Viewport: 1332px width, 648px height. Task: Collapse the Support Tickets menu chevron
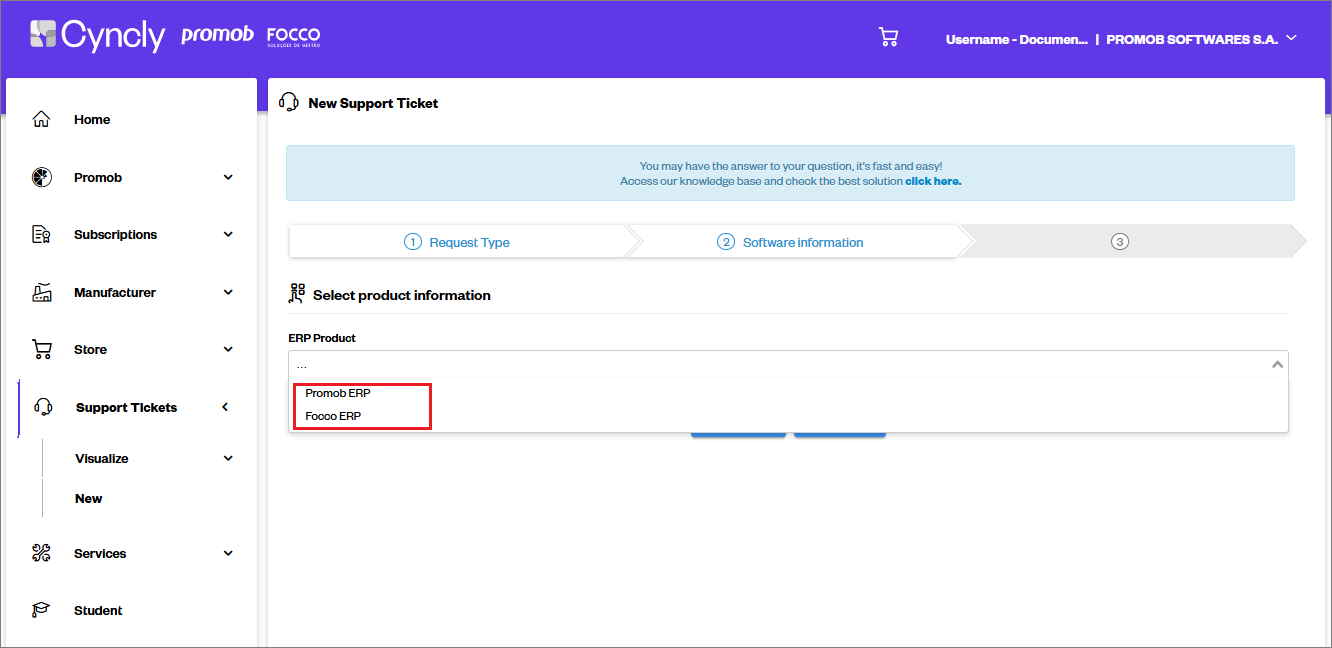(x=225, y=407)
